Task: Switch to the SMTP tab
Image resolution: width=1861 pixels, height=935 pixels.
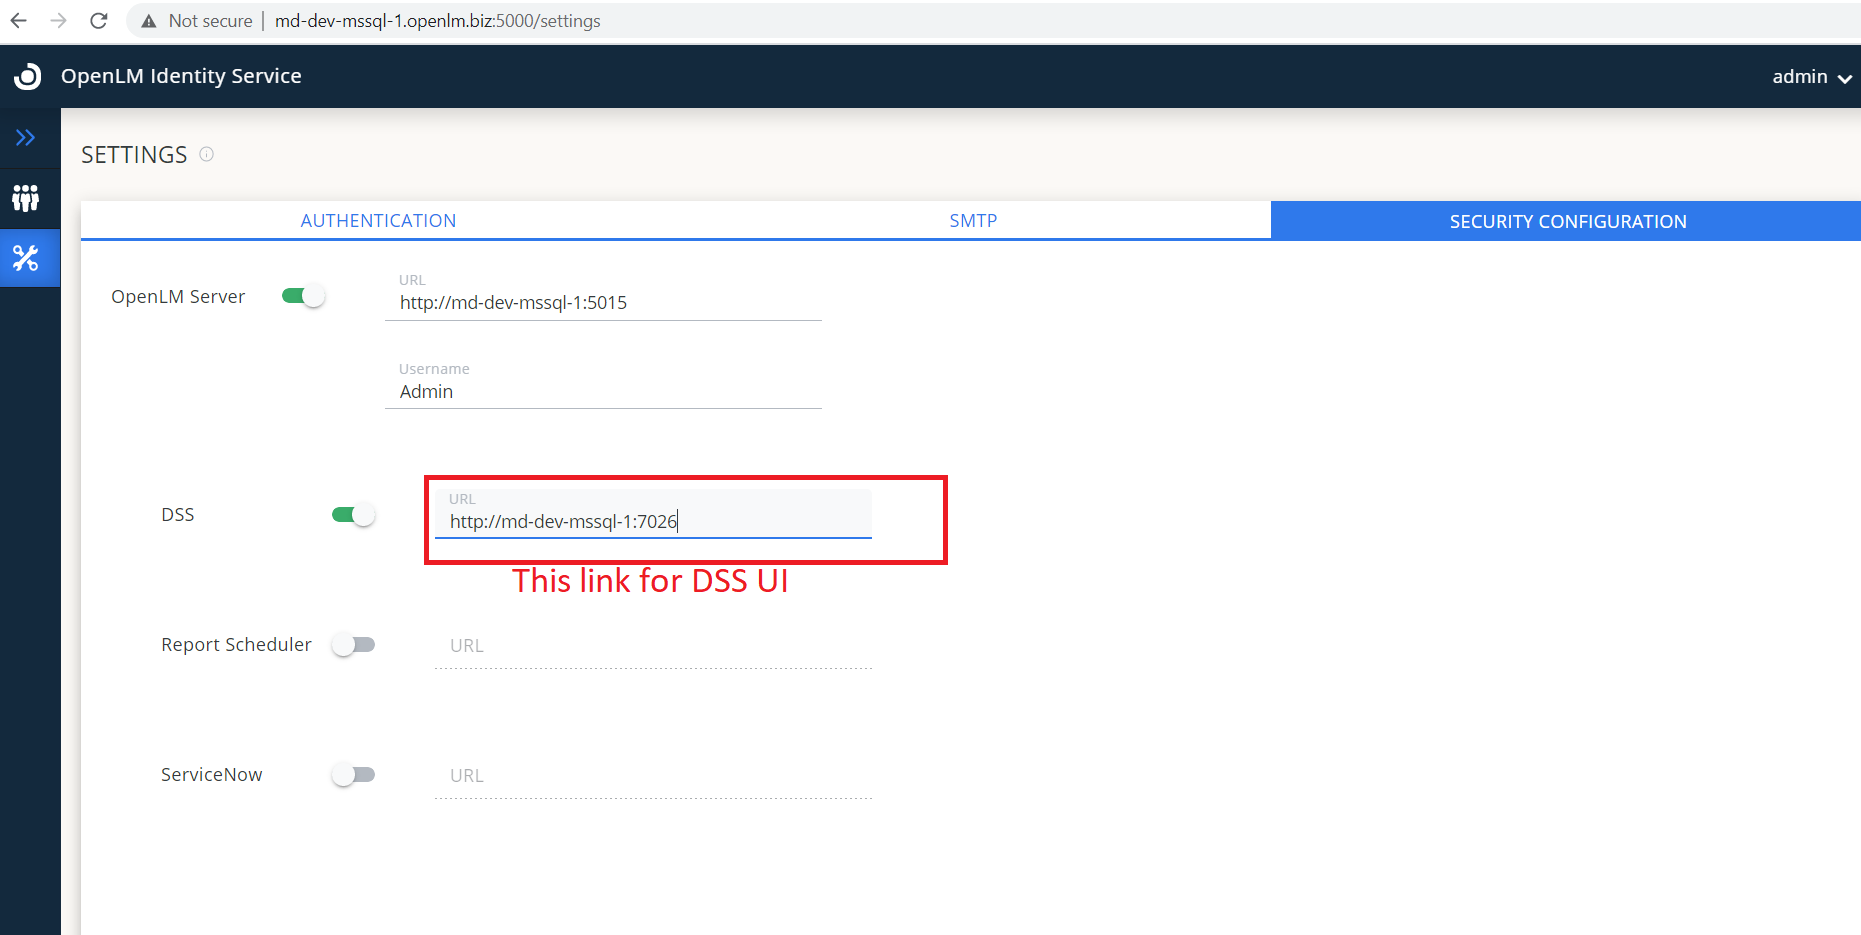Action: point(973,221)
